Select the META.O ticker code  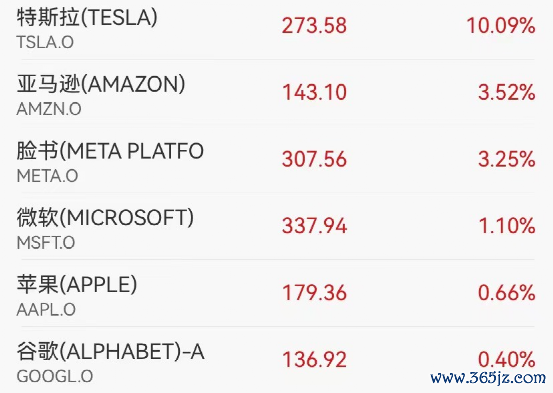point(47,176)
